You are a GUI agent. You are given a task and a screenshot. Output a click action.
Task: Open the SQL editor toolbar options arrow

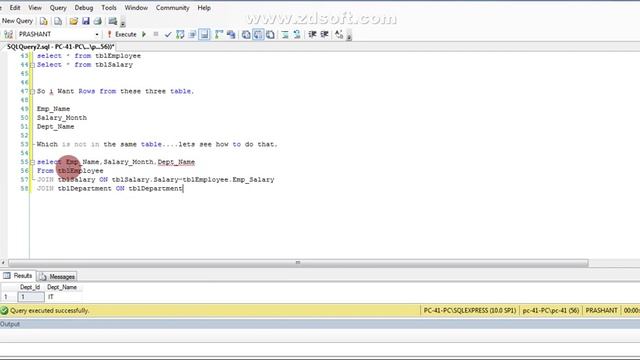349,36
